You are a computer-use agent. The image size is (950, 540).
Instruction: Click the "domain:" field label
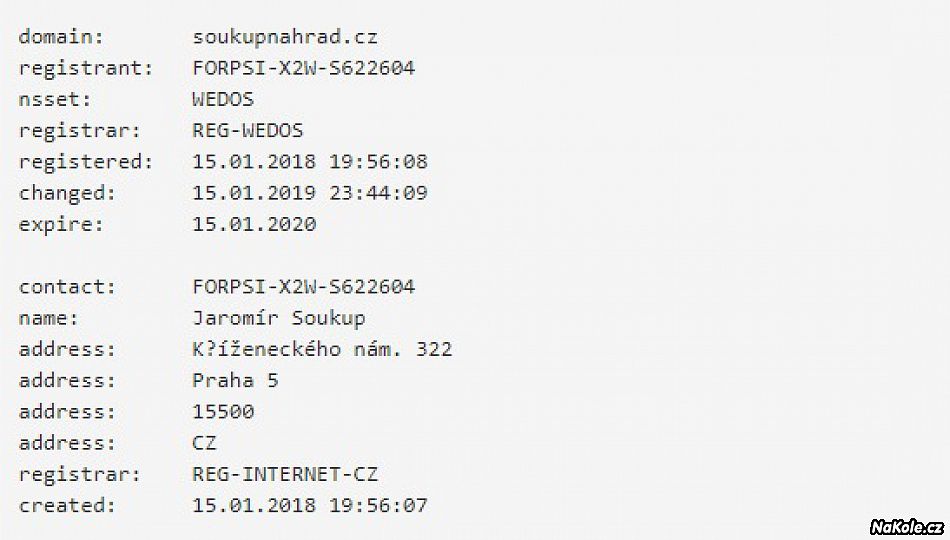[x=61, y=37]
